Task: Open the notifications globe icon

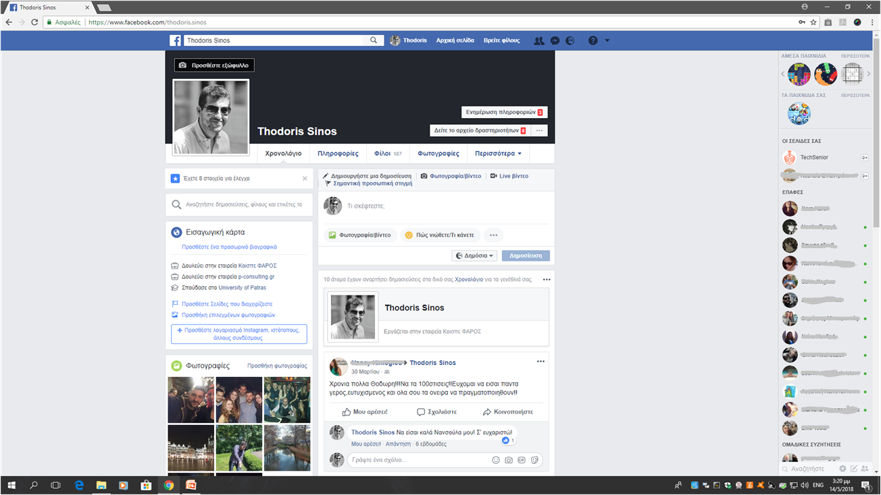Action: (570, 41)
